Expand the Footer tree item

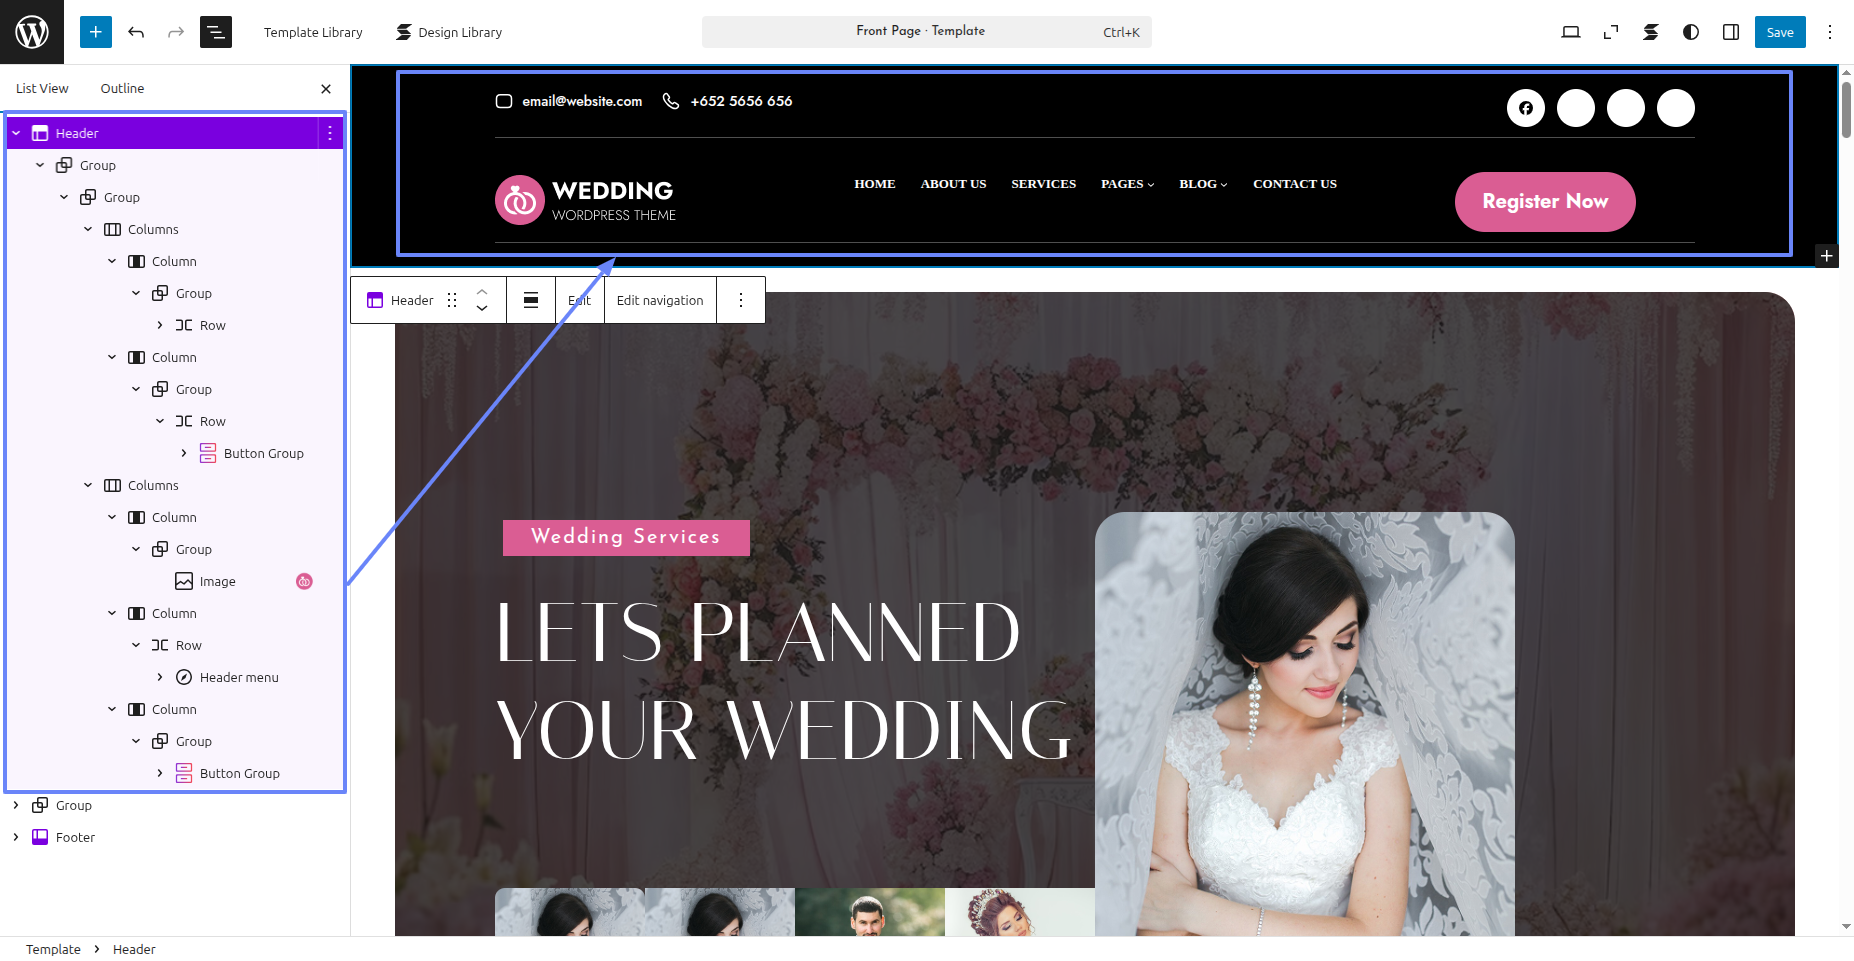coord(16,837)
